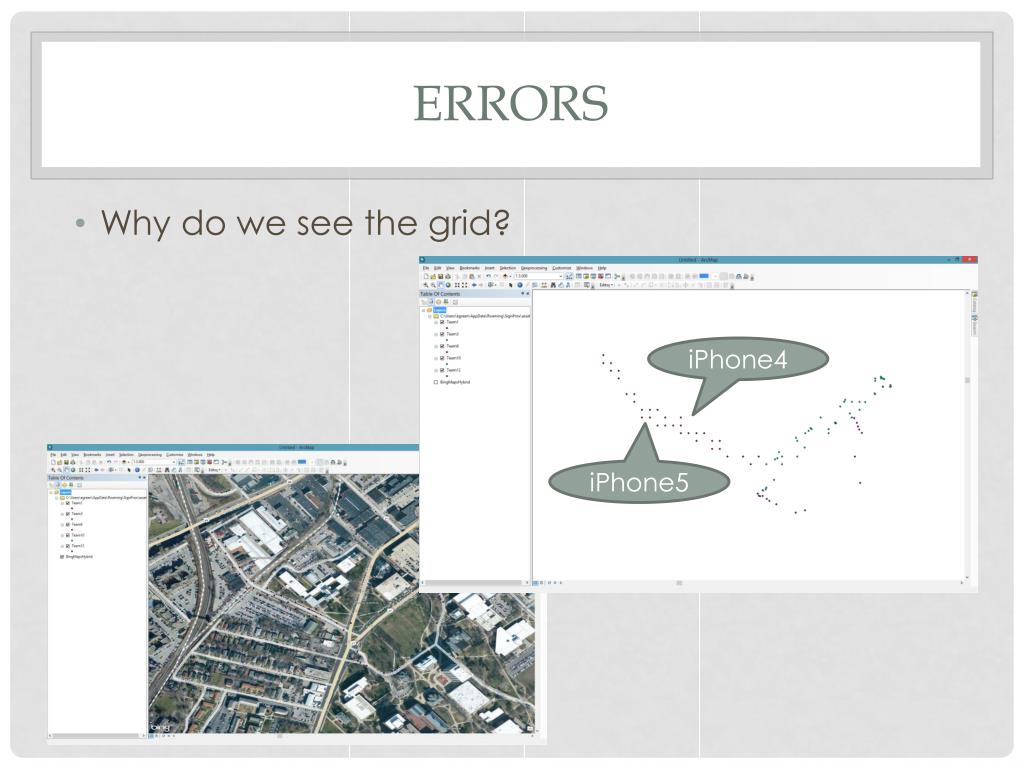Select blue Identify tool in aerial-imagery ArcMap window
This screenshot has width=1024, height=768.
tap(137, 470)
